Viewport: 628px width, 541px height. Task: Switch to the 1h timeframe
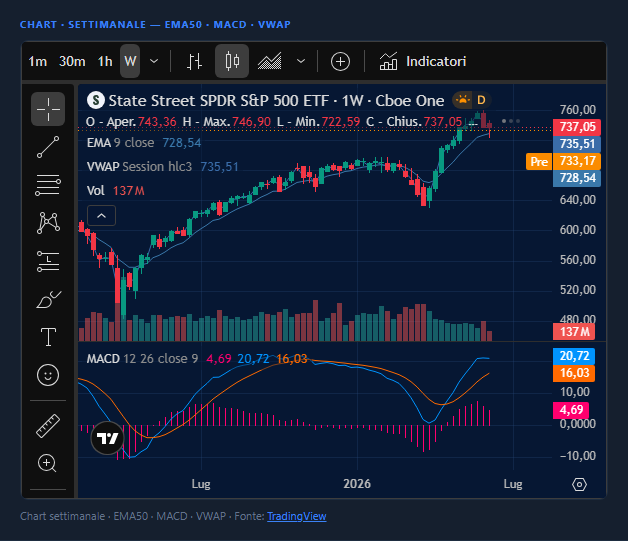[x=105, y=62]
